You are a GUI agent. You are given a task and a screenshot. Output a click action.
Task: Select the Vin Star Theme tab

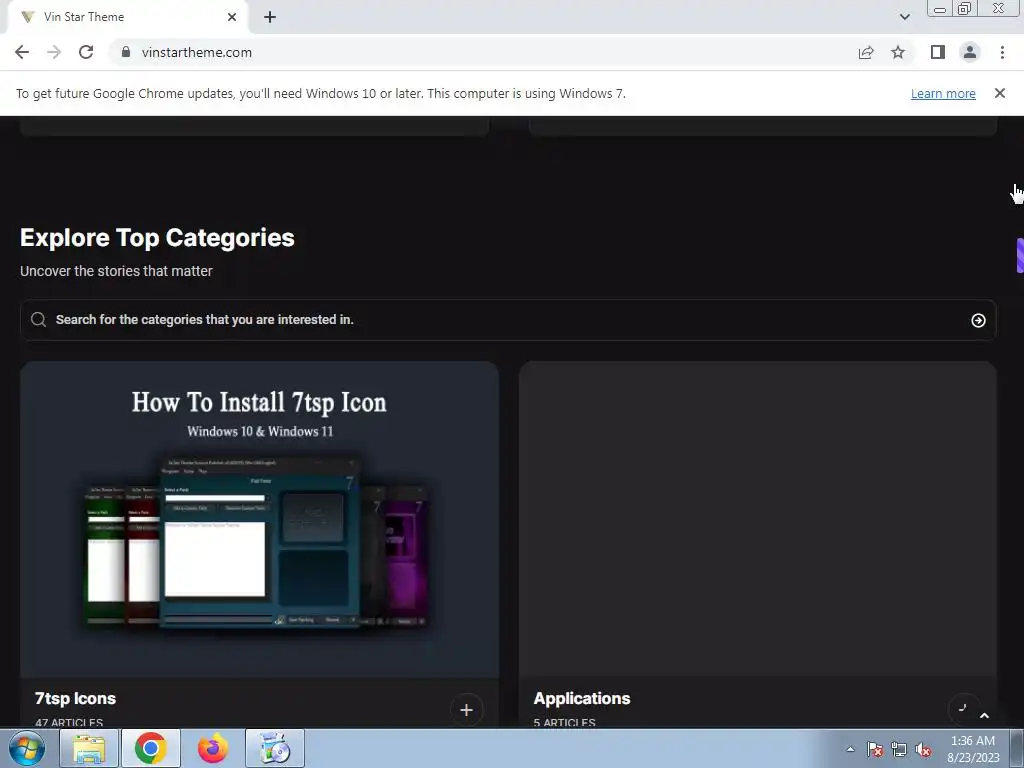click(x=127, y=17)
